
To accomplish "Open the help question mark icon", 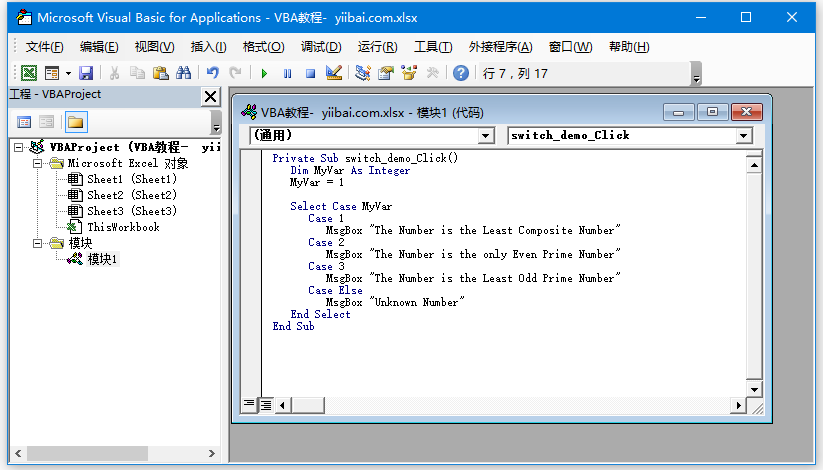I will pos(461,73).
